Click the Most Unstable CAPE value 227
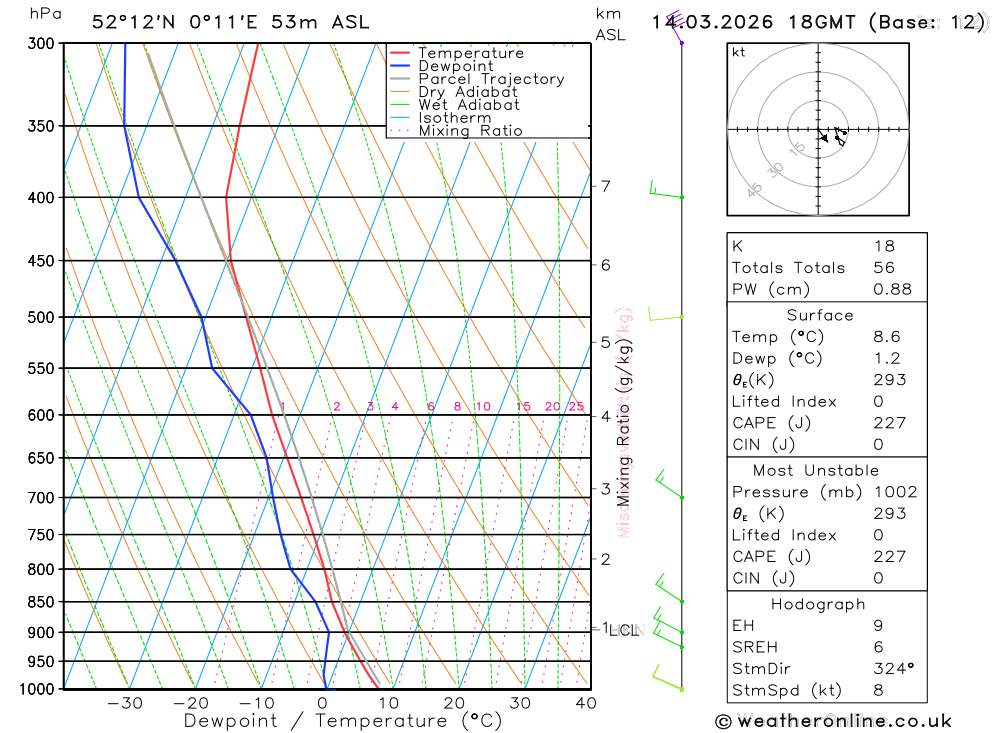 [x=890, y=557]
